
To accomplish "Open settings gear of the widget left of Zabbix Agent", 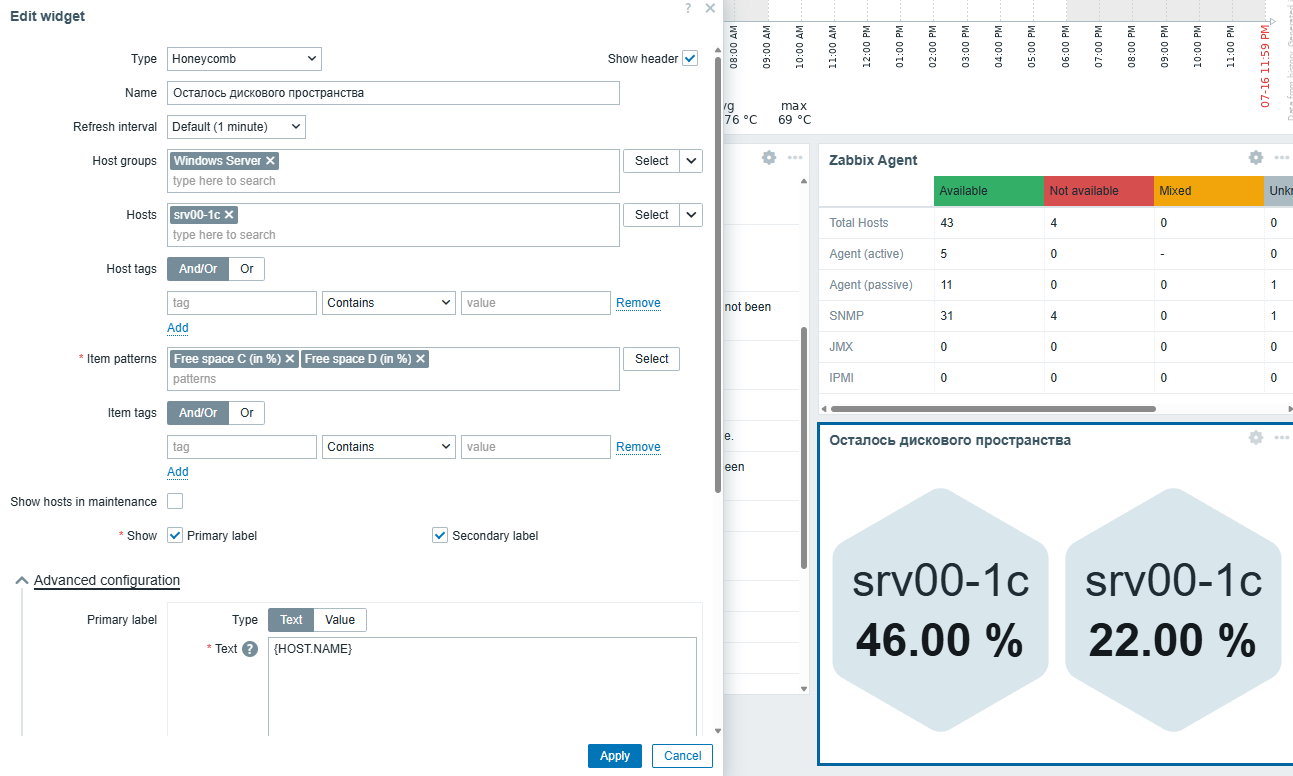I will (769, 158).
